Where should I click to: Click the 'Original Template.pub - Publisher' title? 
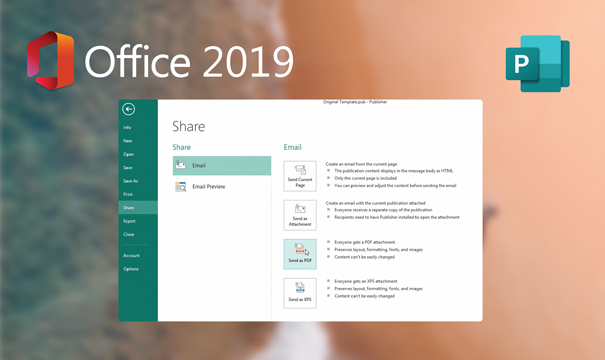point(355,102)
